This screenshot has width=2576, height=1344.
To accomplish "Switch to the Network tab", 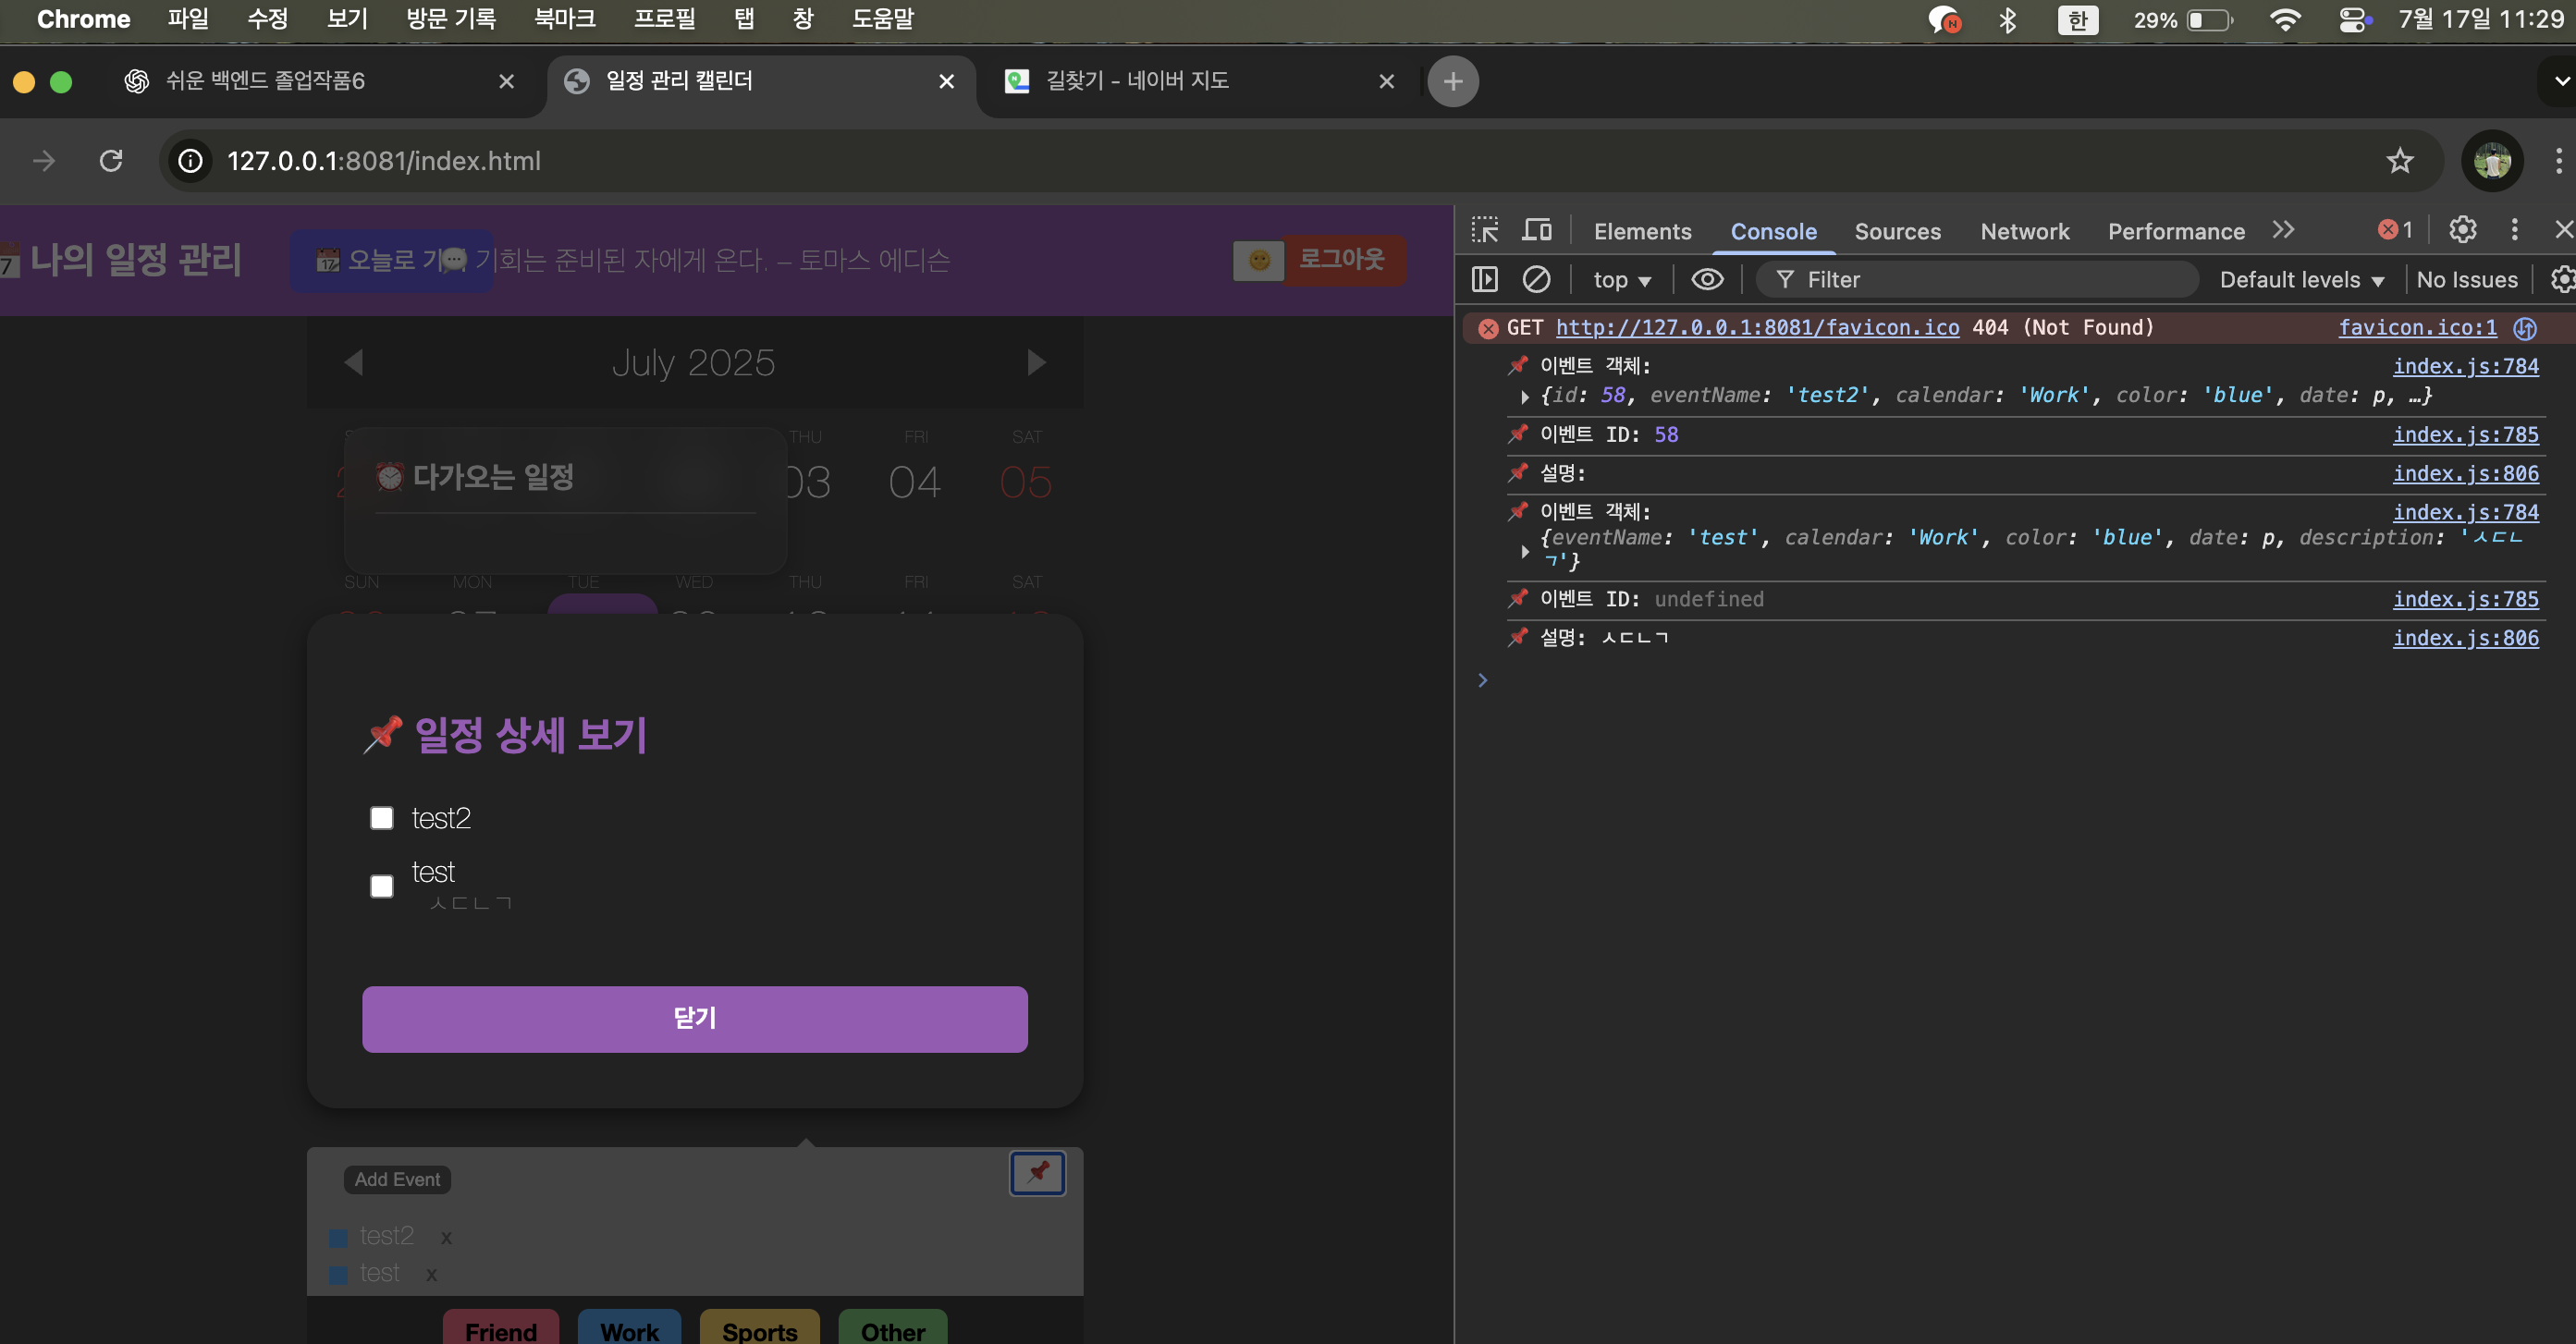I will (2024, 231).
